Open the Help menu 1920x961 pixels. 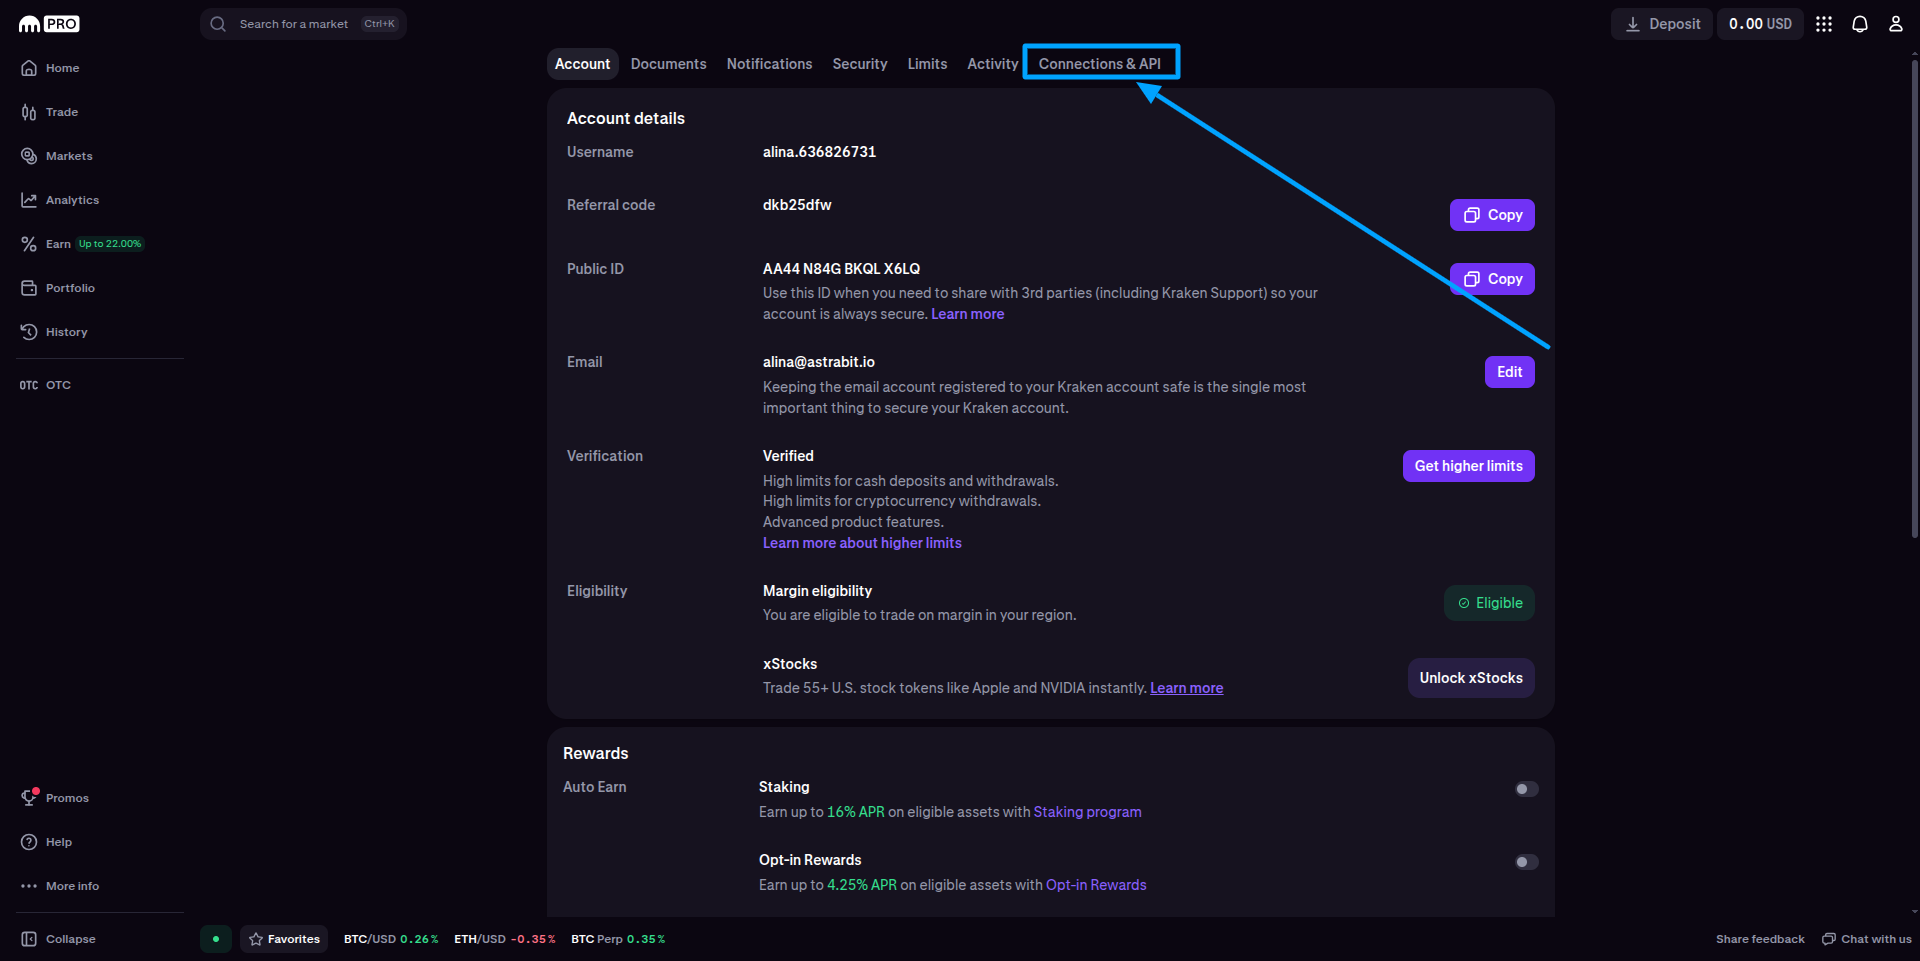(46, 842)
